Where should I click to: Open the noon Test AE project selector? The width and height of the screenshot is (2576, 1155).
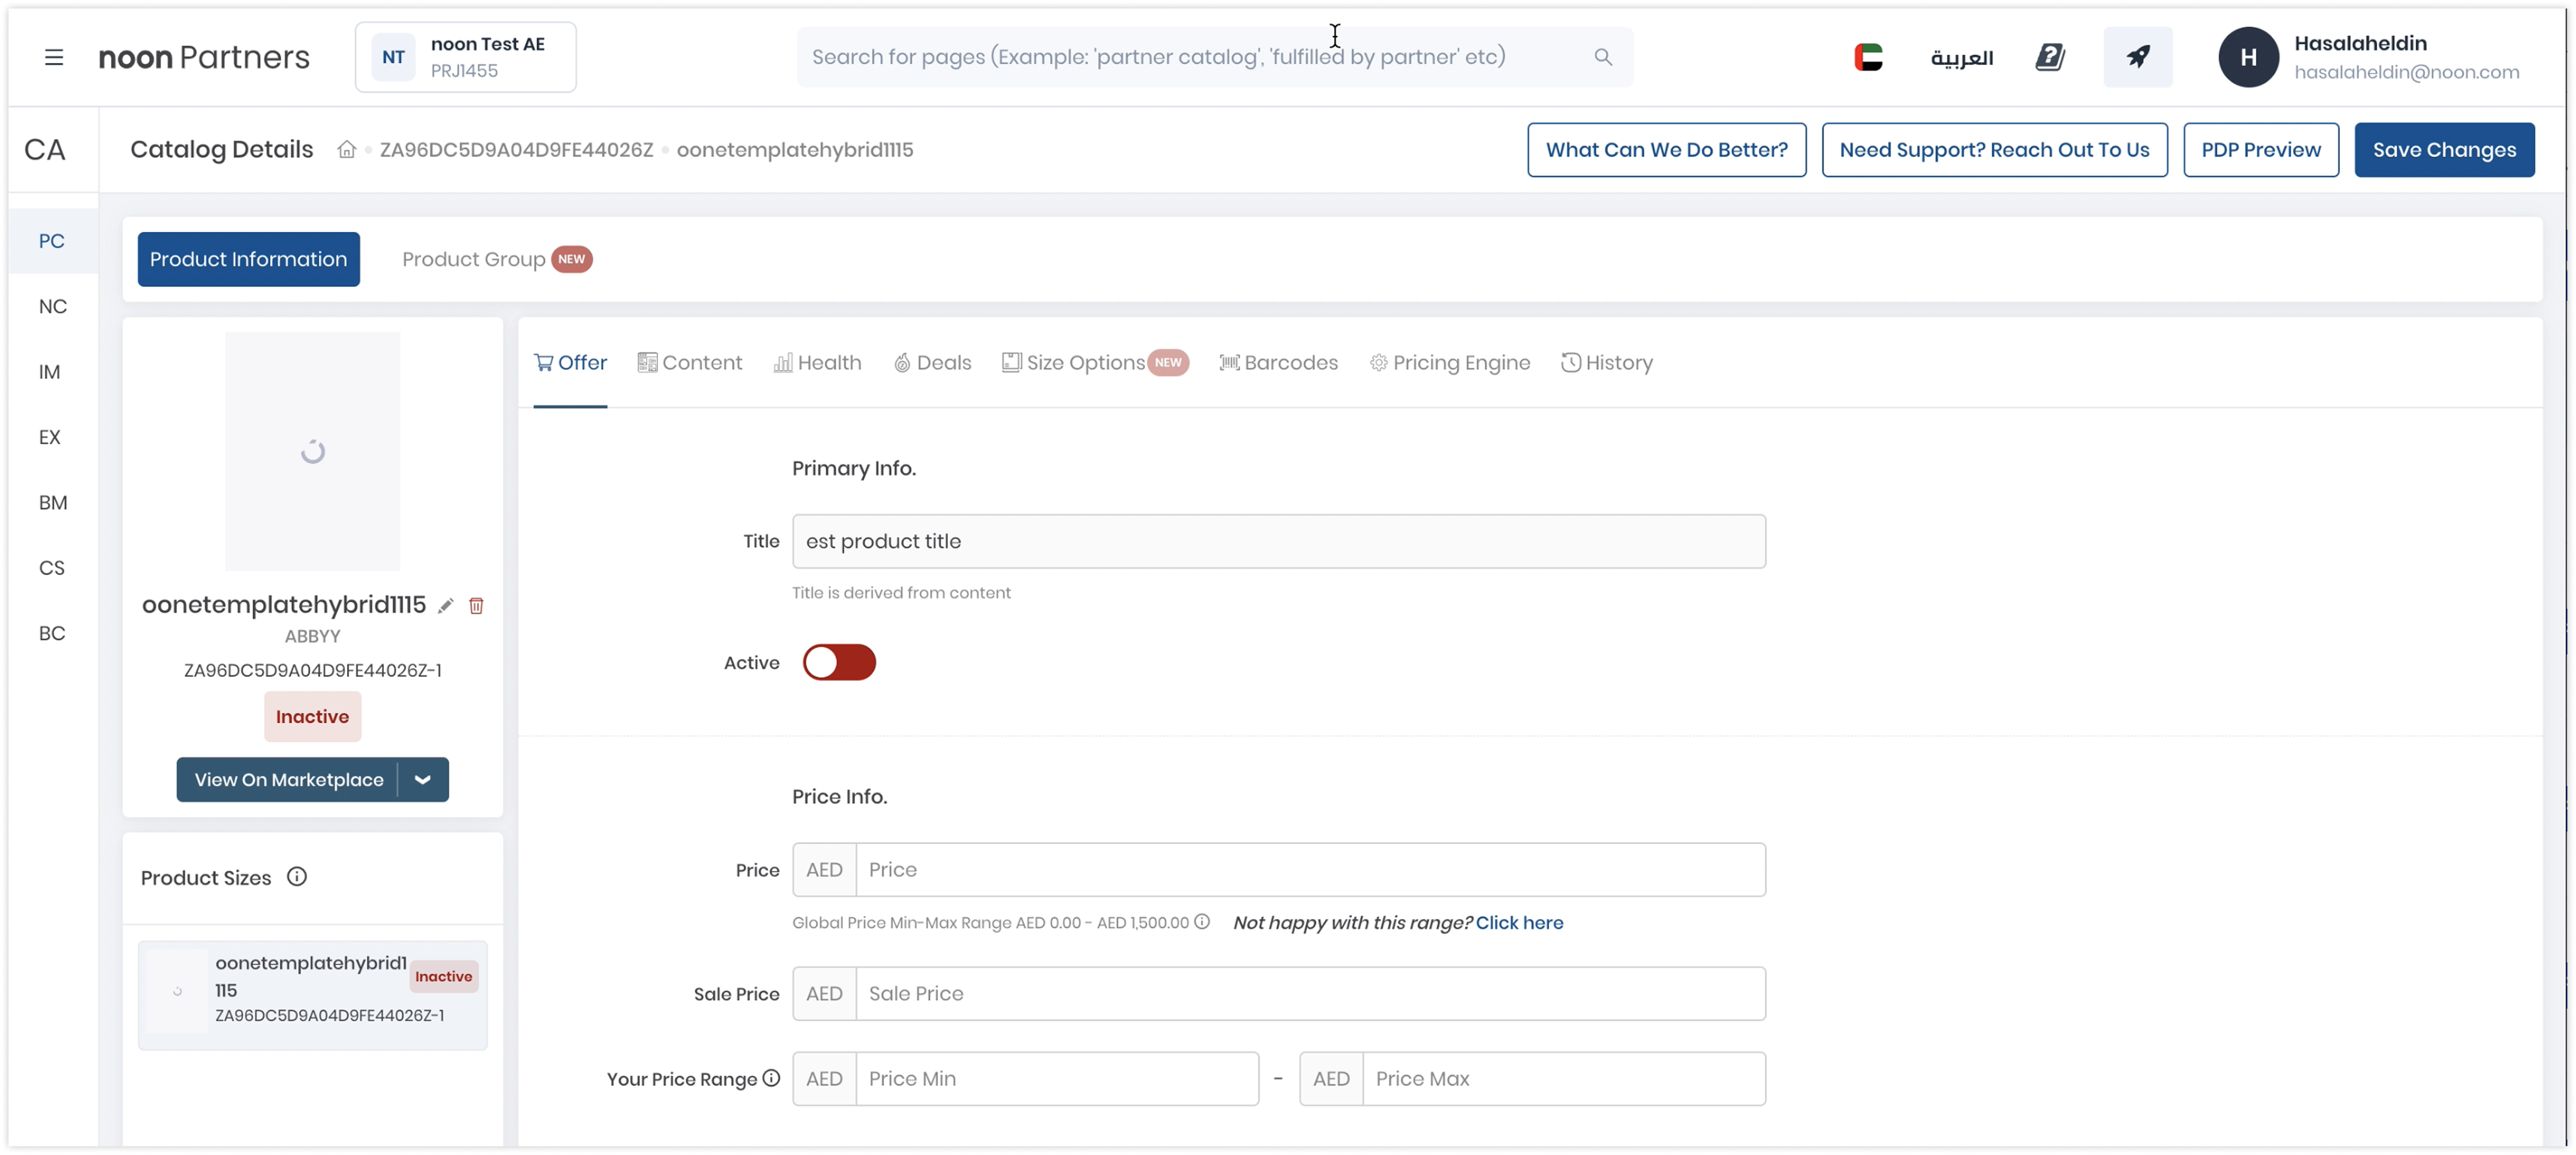(465, 57)
